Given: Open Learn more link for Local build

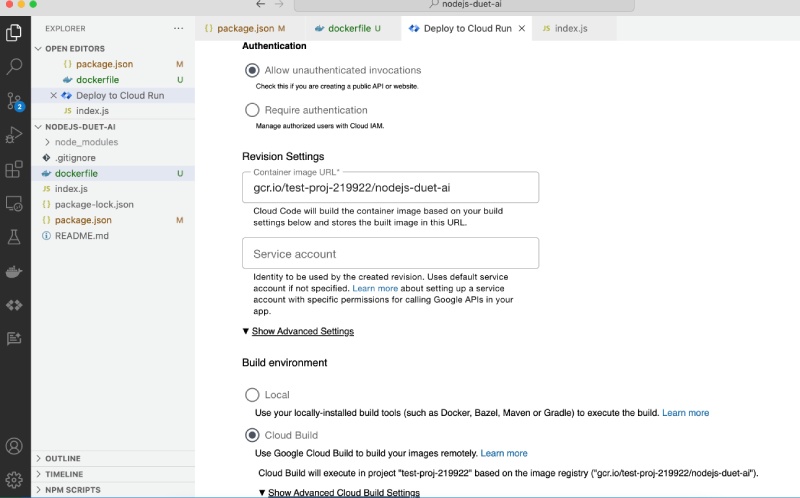Looking at the screenshot, I should (685, 413).
